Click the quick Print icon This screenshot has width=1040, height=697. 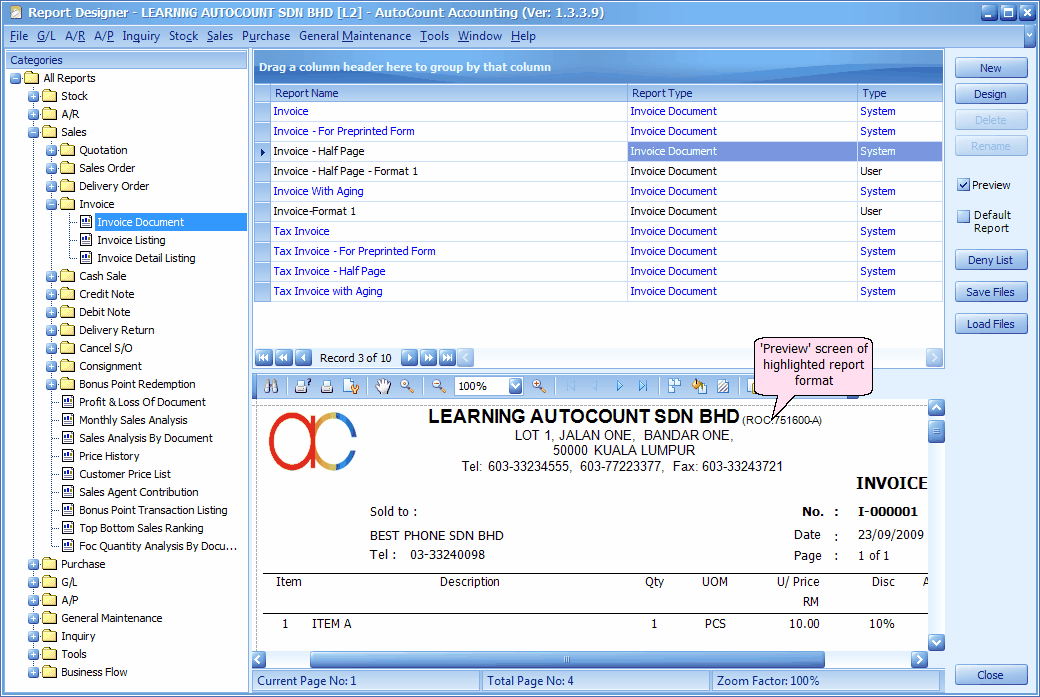coord(326,386)
